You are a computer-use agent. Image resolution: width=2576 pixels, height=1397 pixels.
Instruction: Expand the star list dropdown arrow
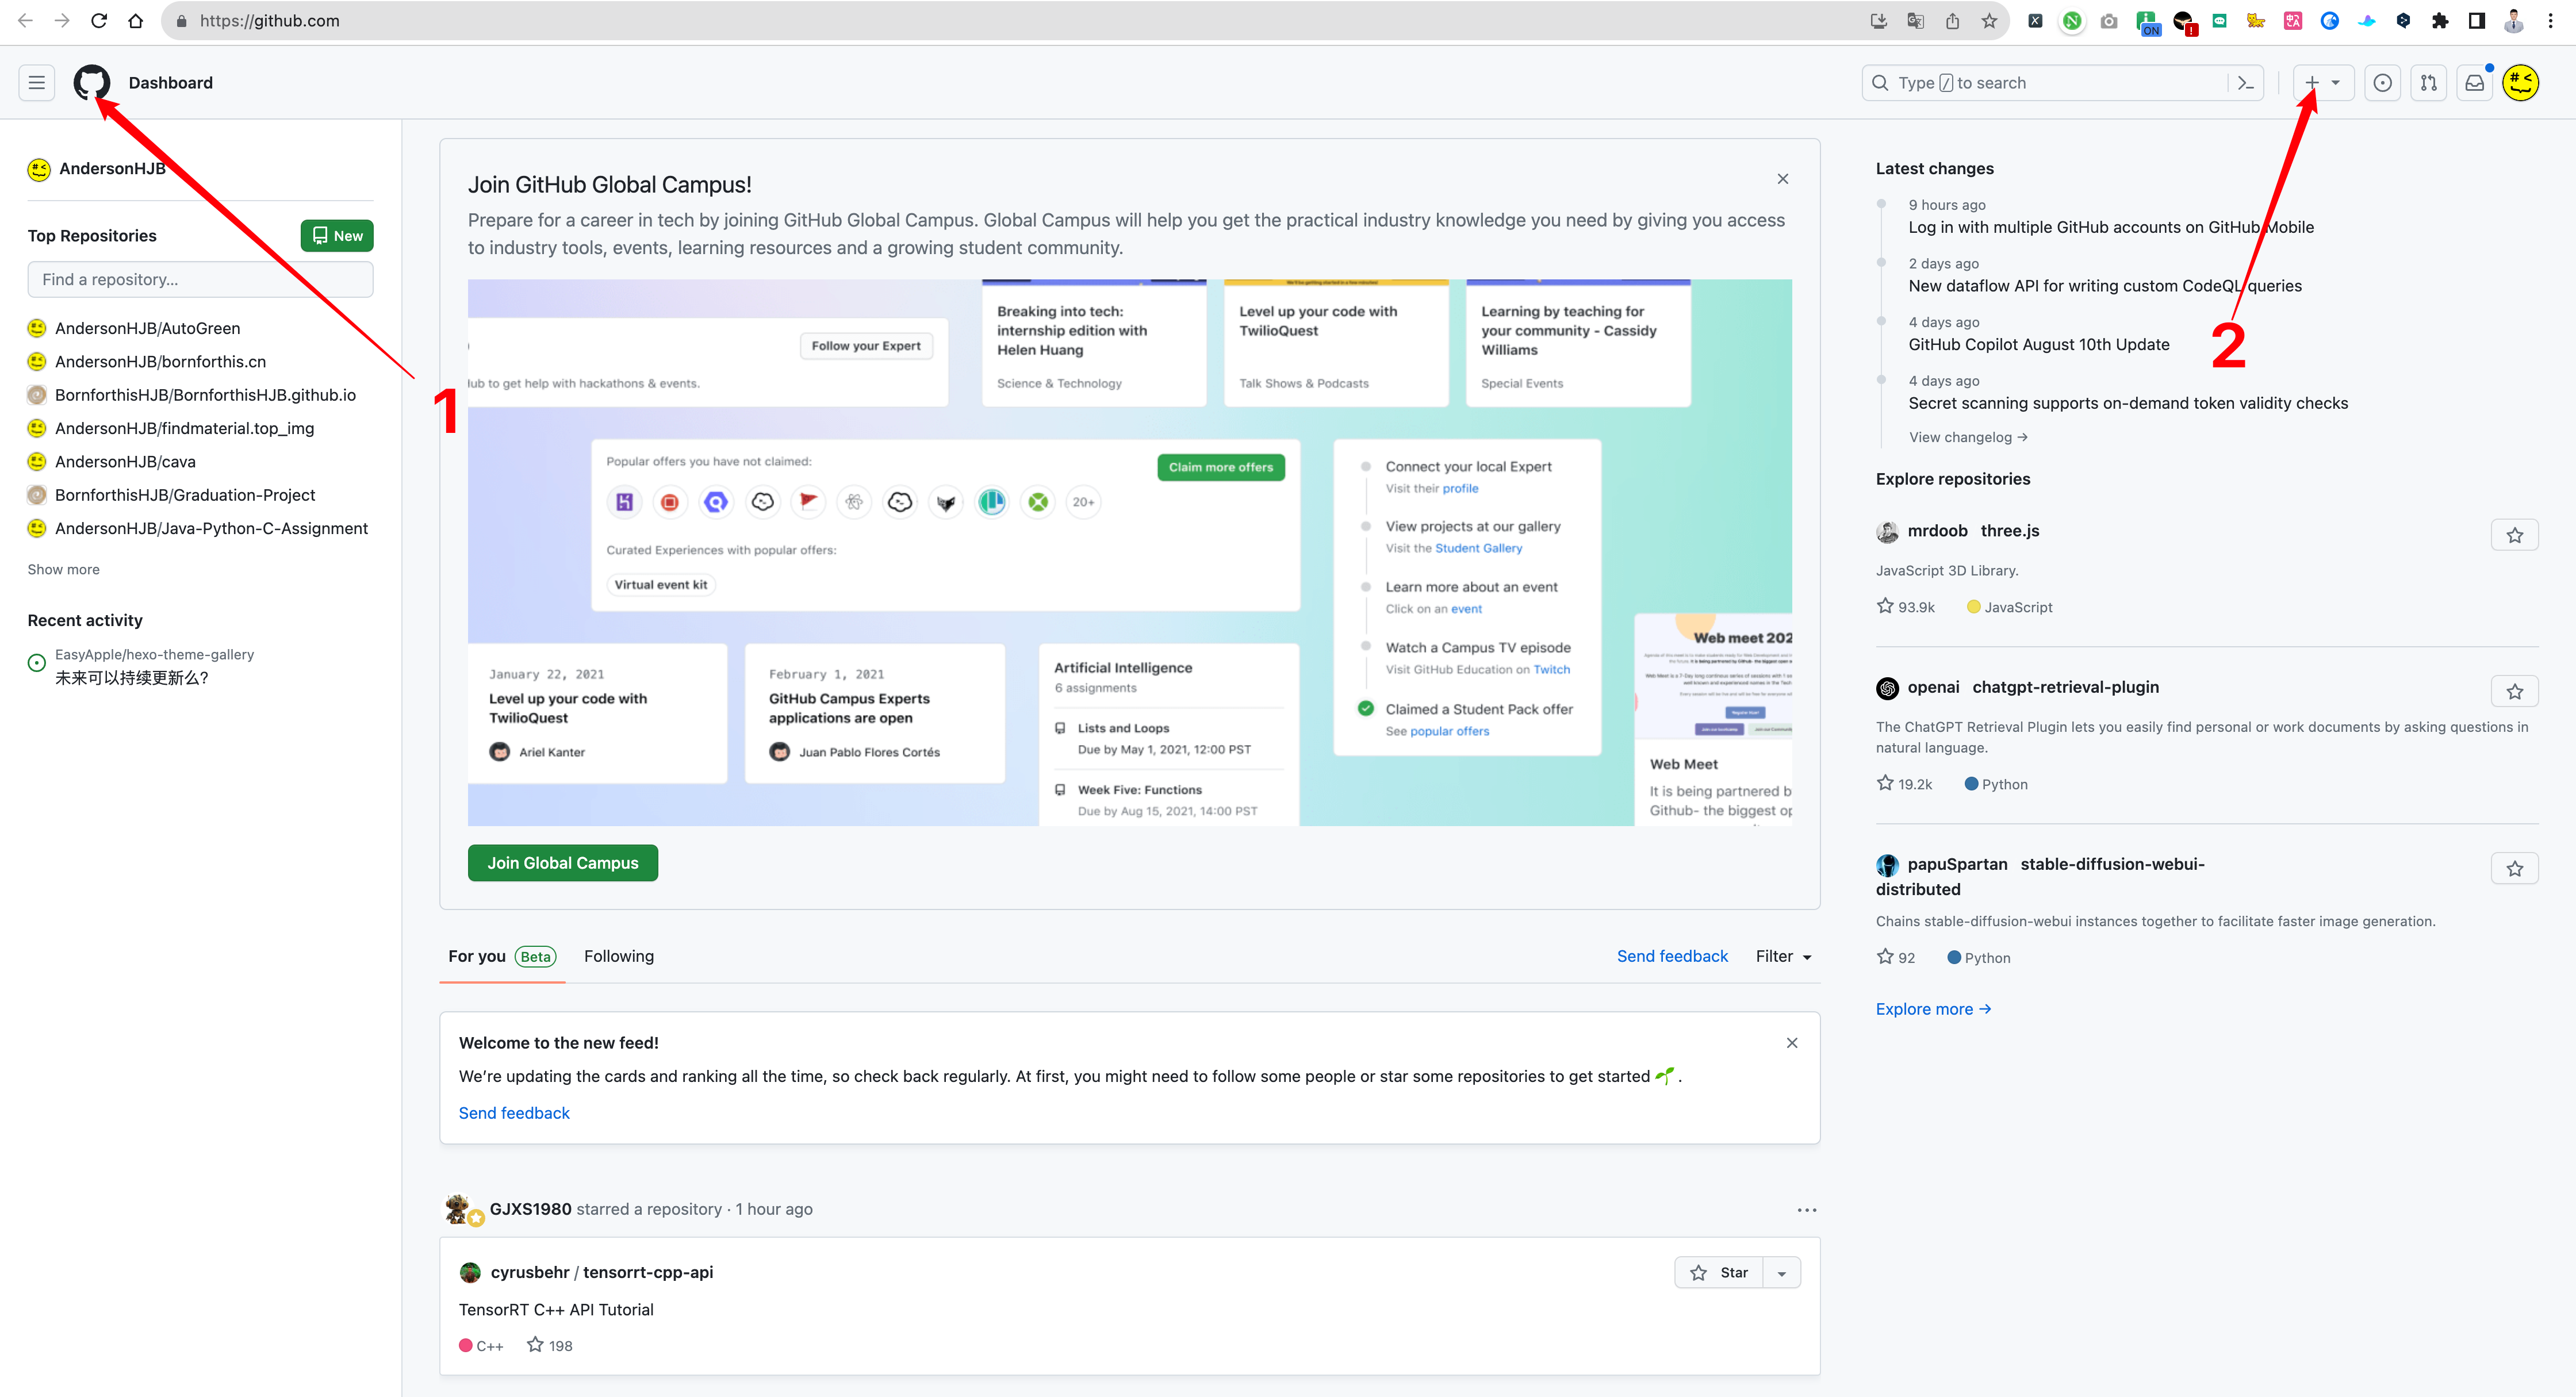point(1782,1273)
